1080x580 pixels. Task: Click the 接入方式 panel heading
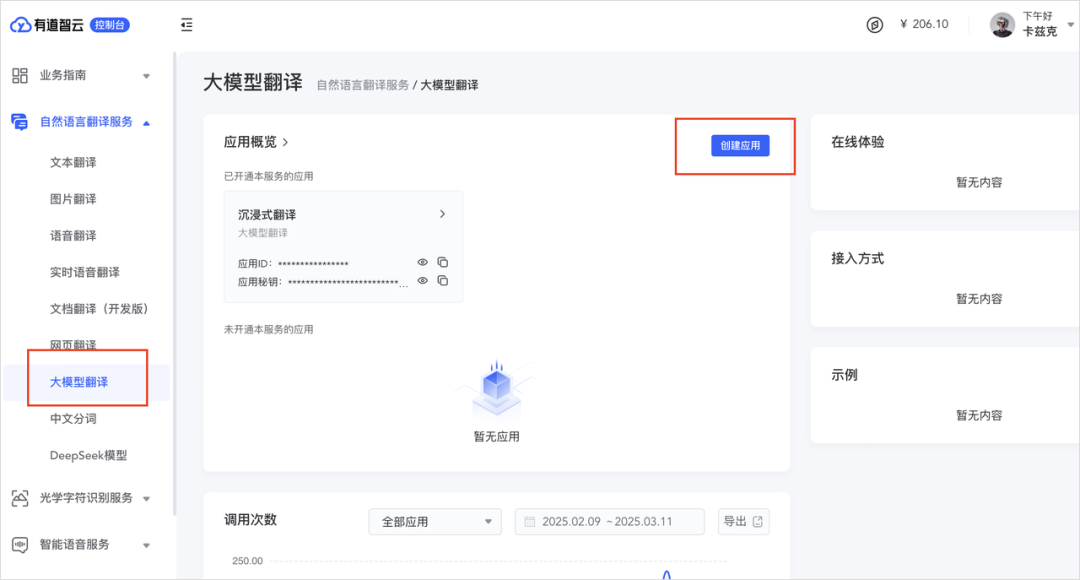tap(858, 259)
